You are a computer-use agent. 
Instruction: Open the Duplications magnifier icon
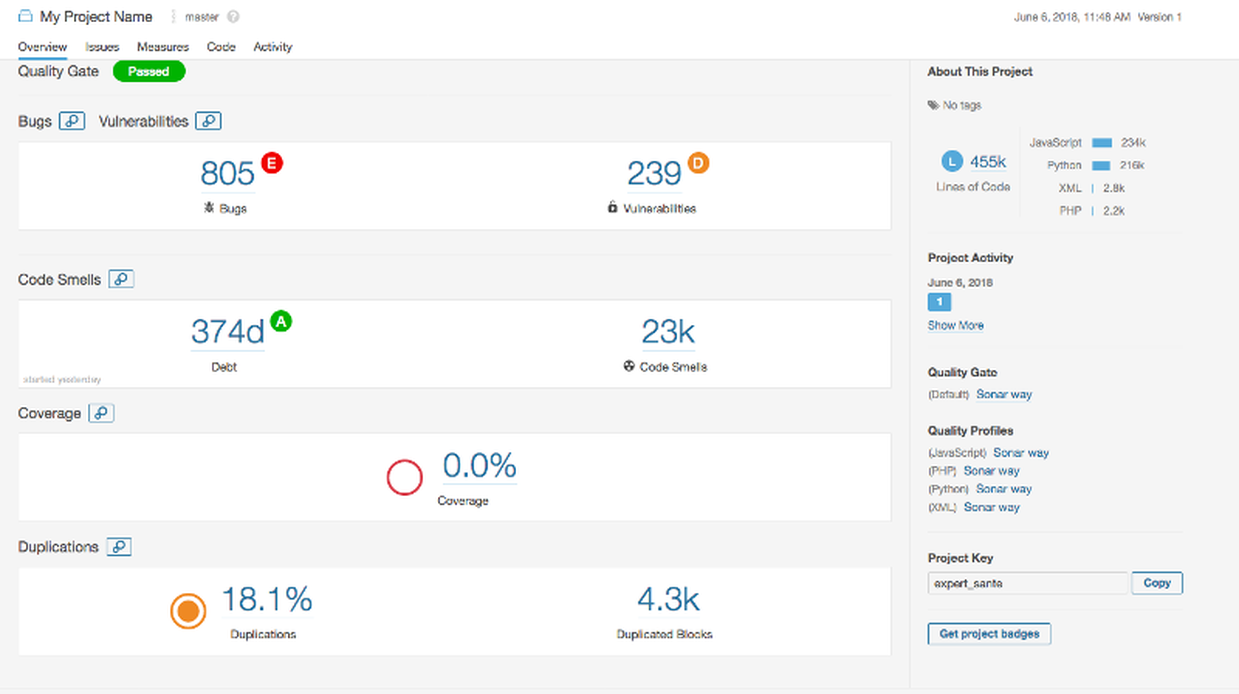coord(119,547)
